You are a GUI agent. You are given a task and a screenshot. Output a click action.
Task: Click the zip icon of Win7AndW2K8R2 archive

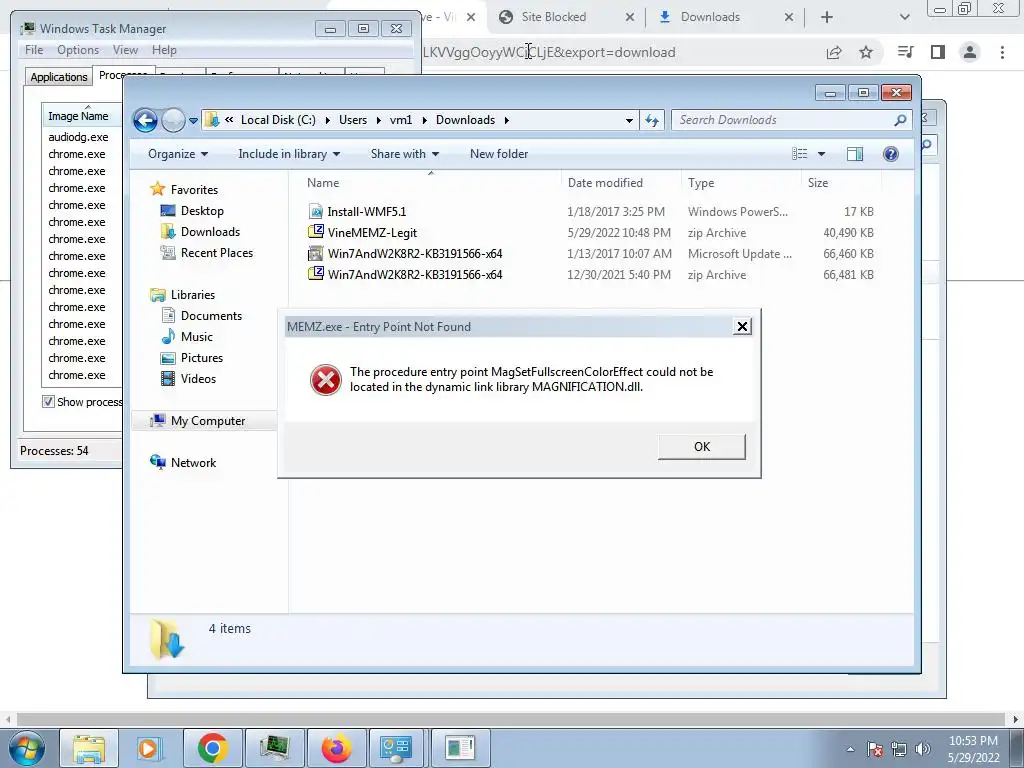click(315, 273)
